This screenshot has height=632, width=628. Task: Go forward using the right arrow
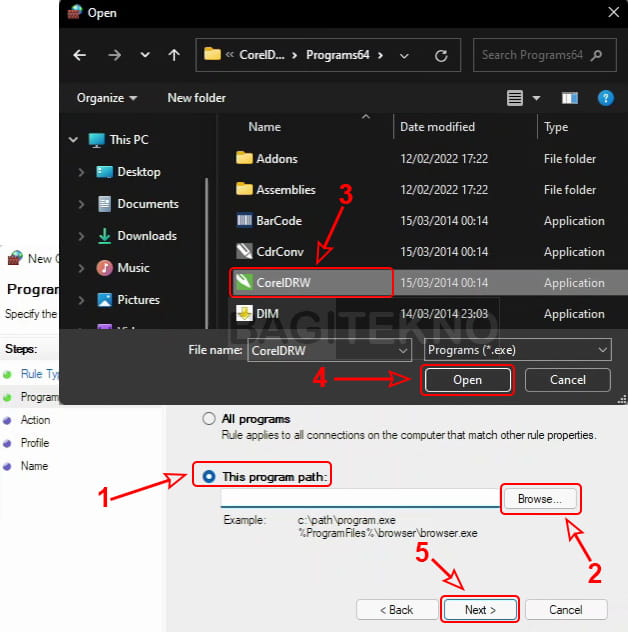point(114,55)
